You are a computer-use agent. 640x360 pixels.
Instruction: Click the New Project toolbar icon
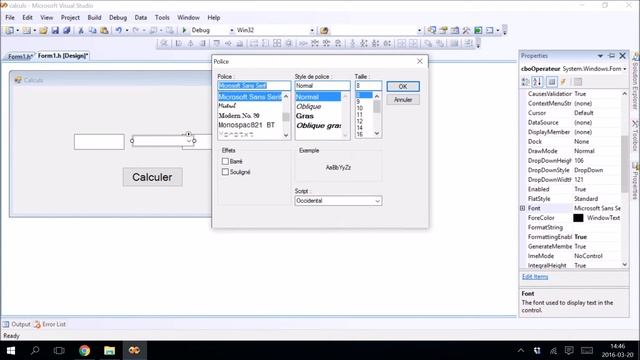click(9, 30)
